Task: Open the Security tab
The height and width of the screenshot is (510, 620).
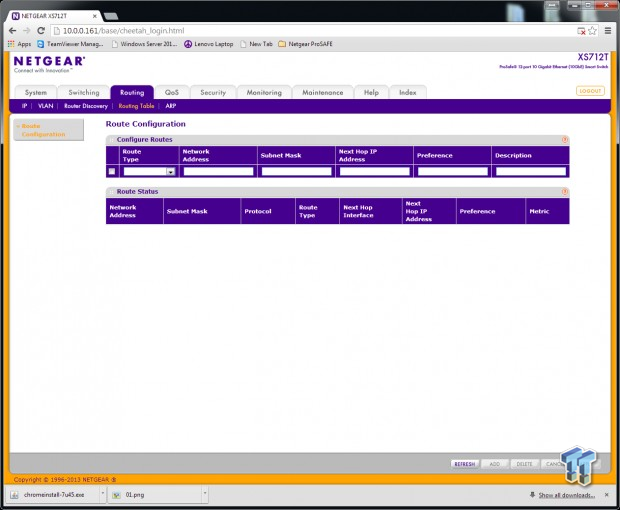Action: pyautogui.click(x=213, y=92)
